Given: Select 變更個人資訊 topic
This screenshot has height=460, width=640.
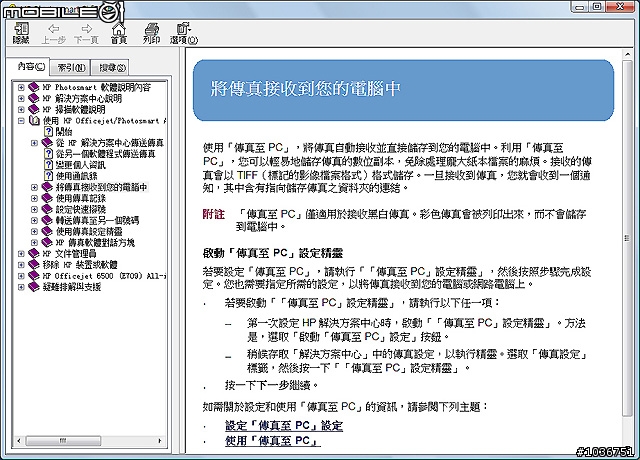Looking at the screenshot, I should pyautogui.click(x=80, y=165).
